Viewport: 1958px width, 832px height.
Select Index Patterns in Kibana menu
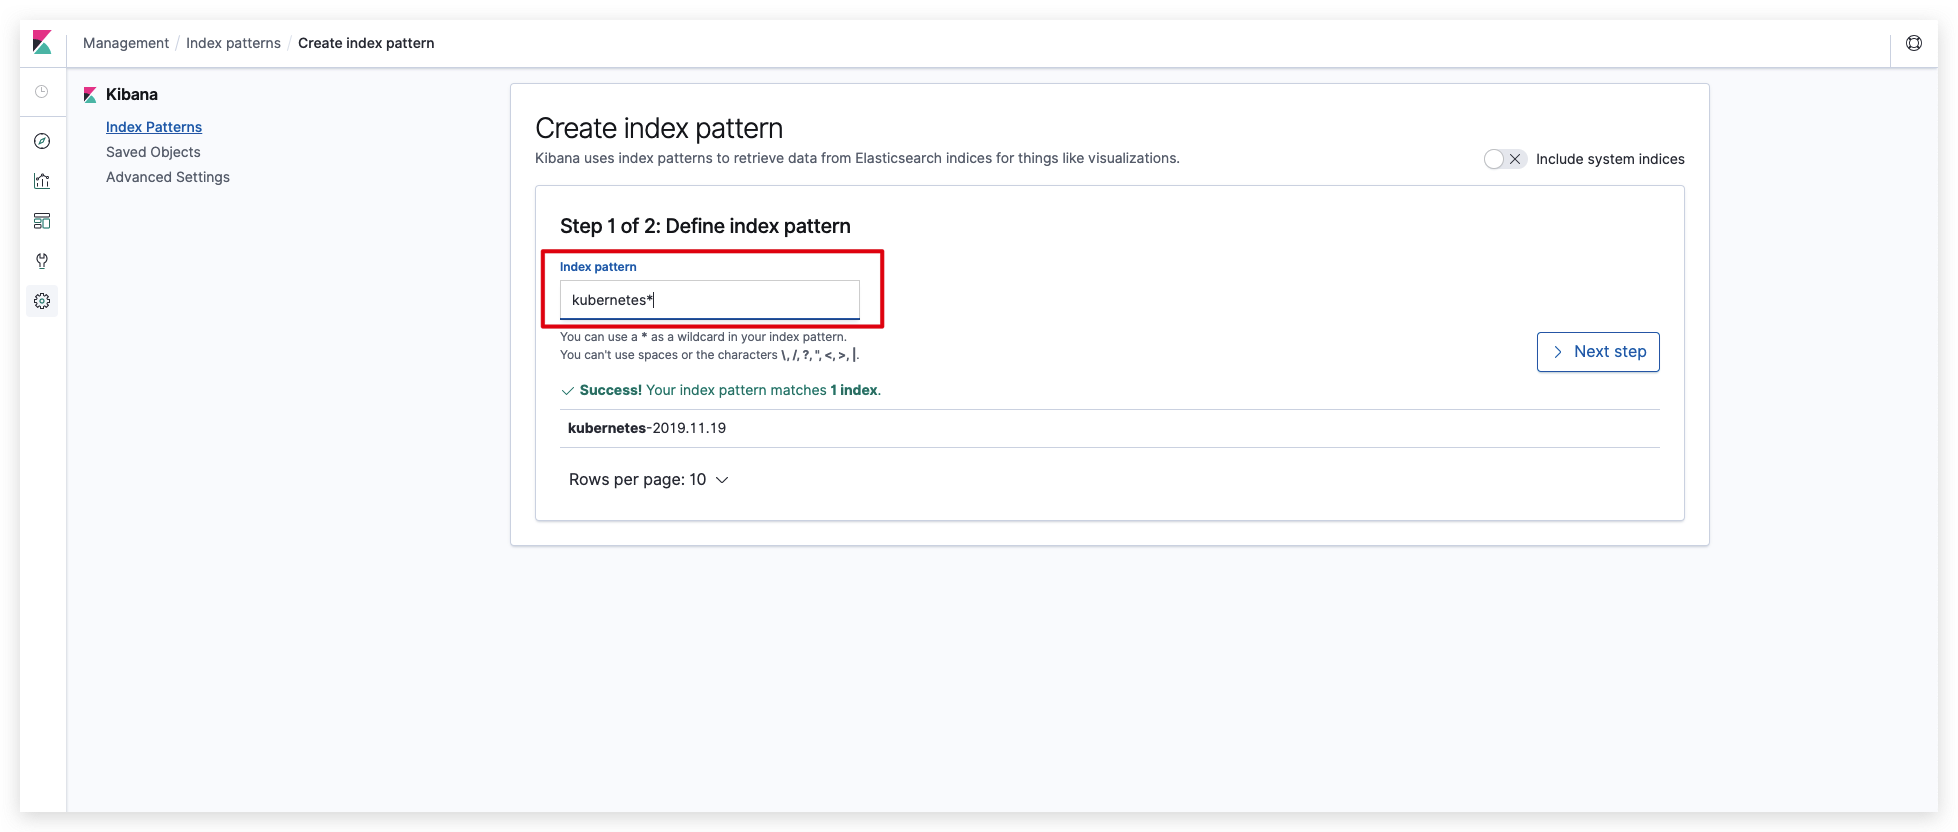pos(154,127)
